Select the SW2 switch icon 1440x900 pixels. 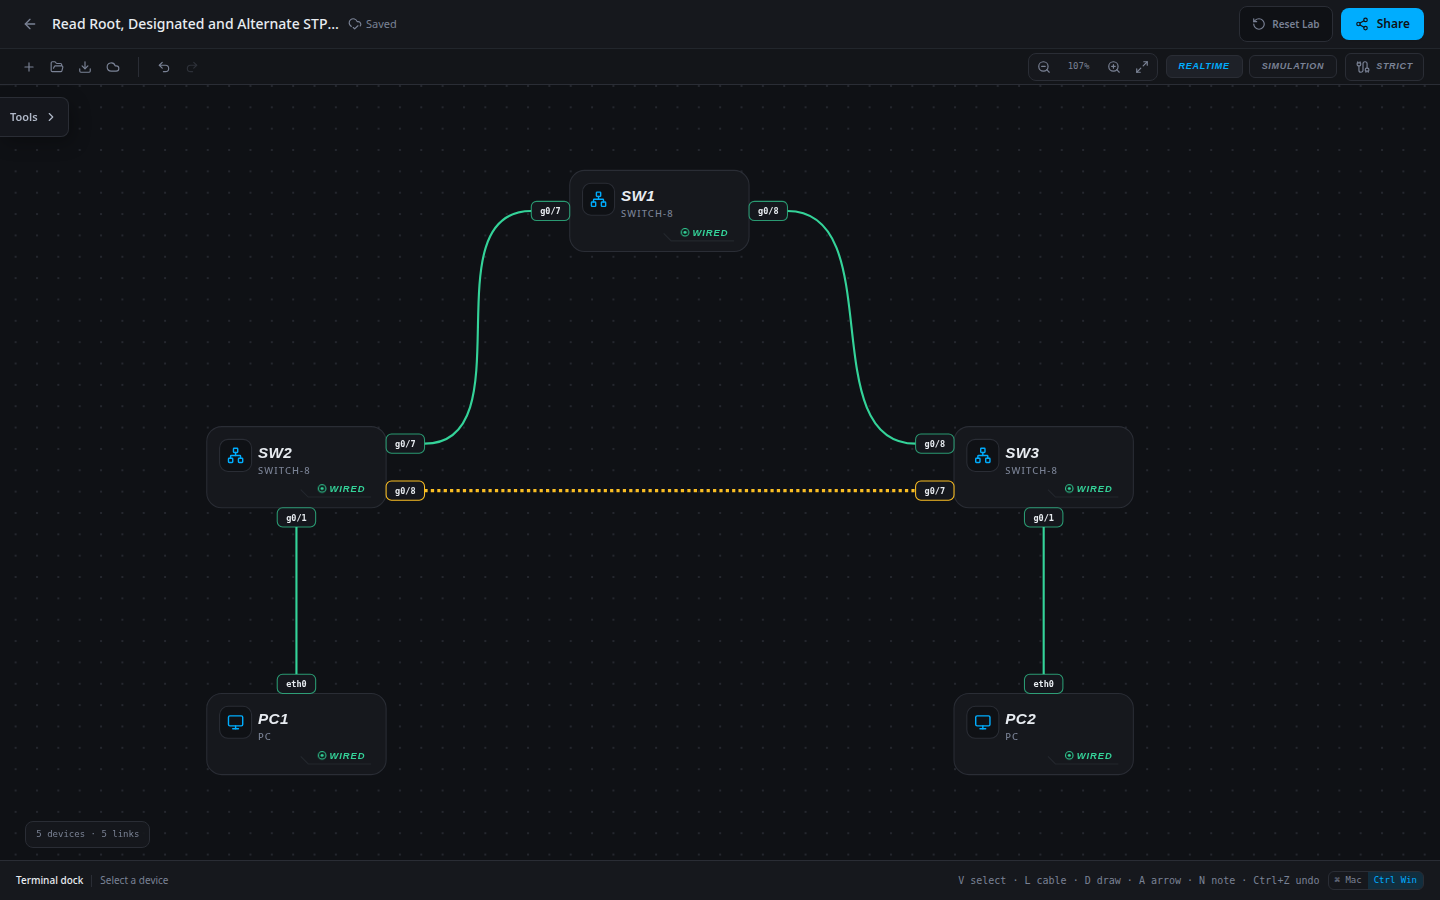(235, 456)
